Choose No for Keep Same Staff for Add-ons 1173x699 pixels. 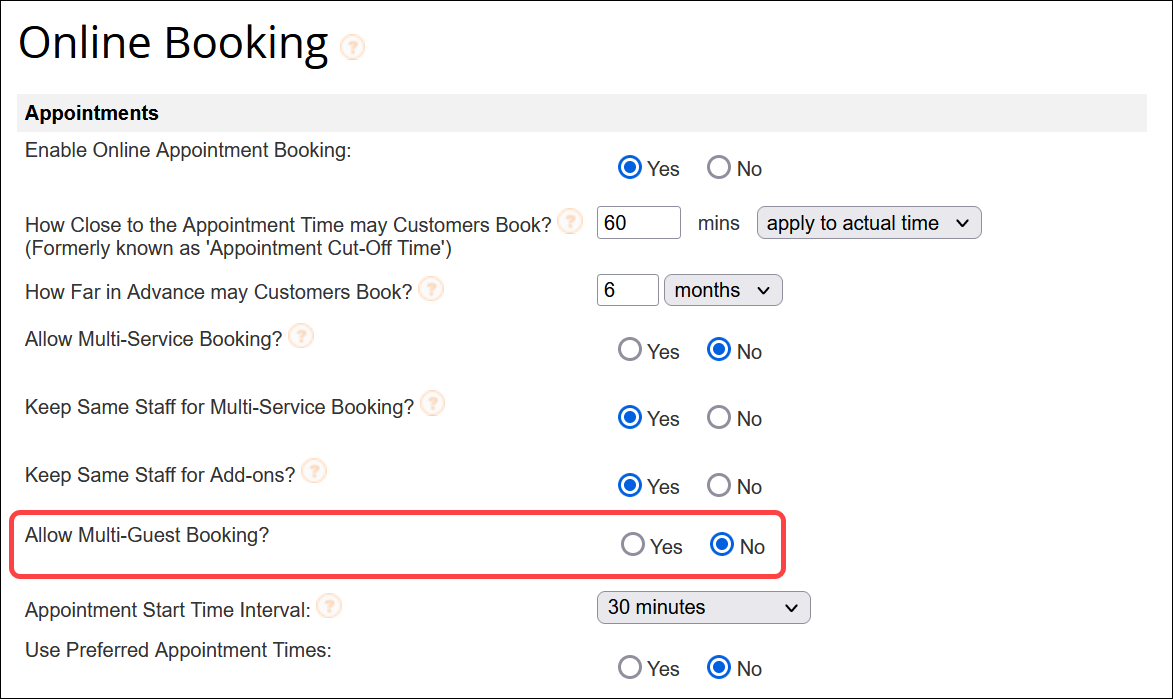point(719,485)
